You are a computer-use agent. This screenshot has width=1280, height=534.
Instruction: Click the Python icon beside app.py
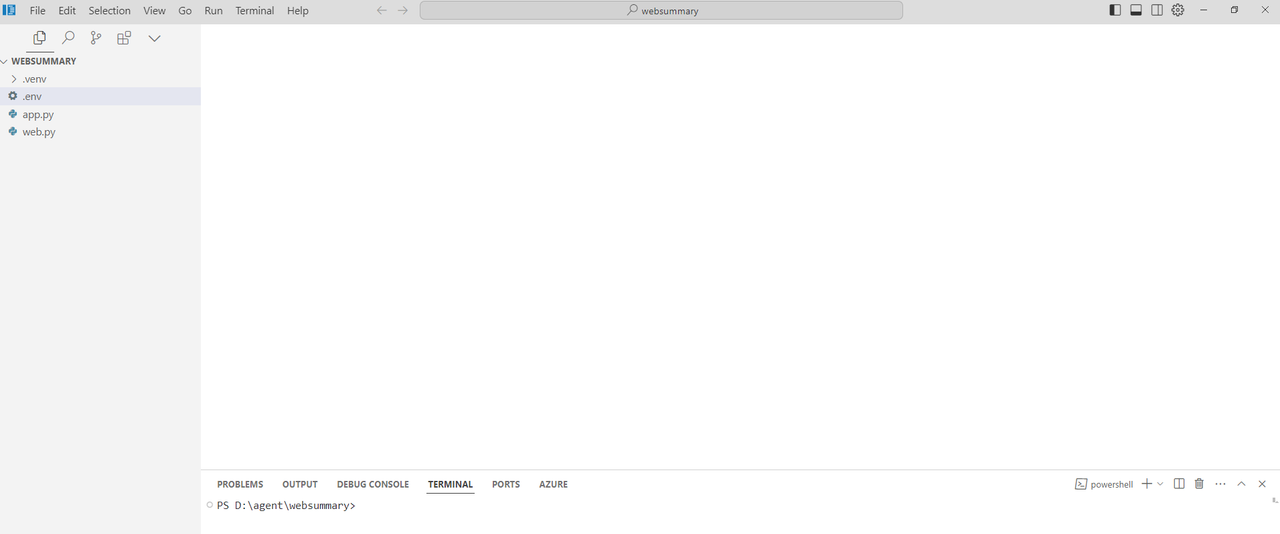click(x=13, y=114)
